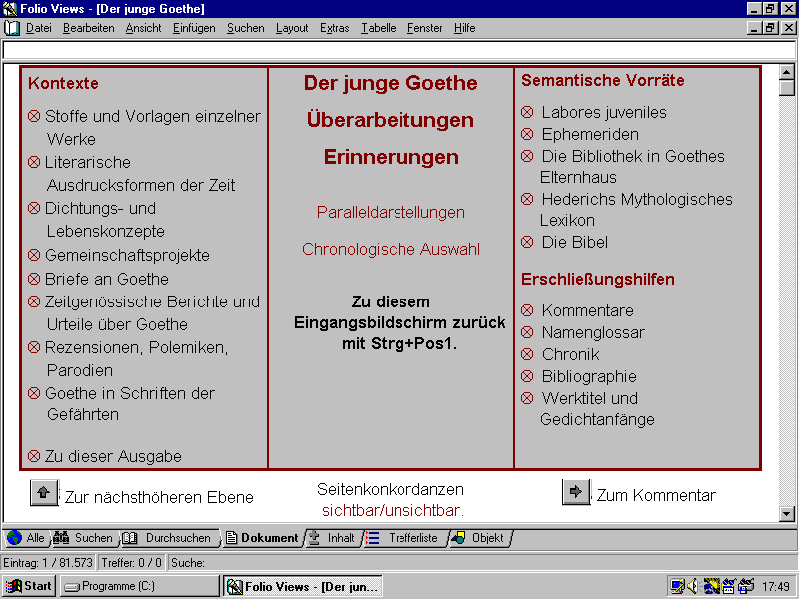Click bullet icon beside Ephemeriden
Viewport: 800px width, 600px height.
527,134
